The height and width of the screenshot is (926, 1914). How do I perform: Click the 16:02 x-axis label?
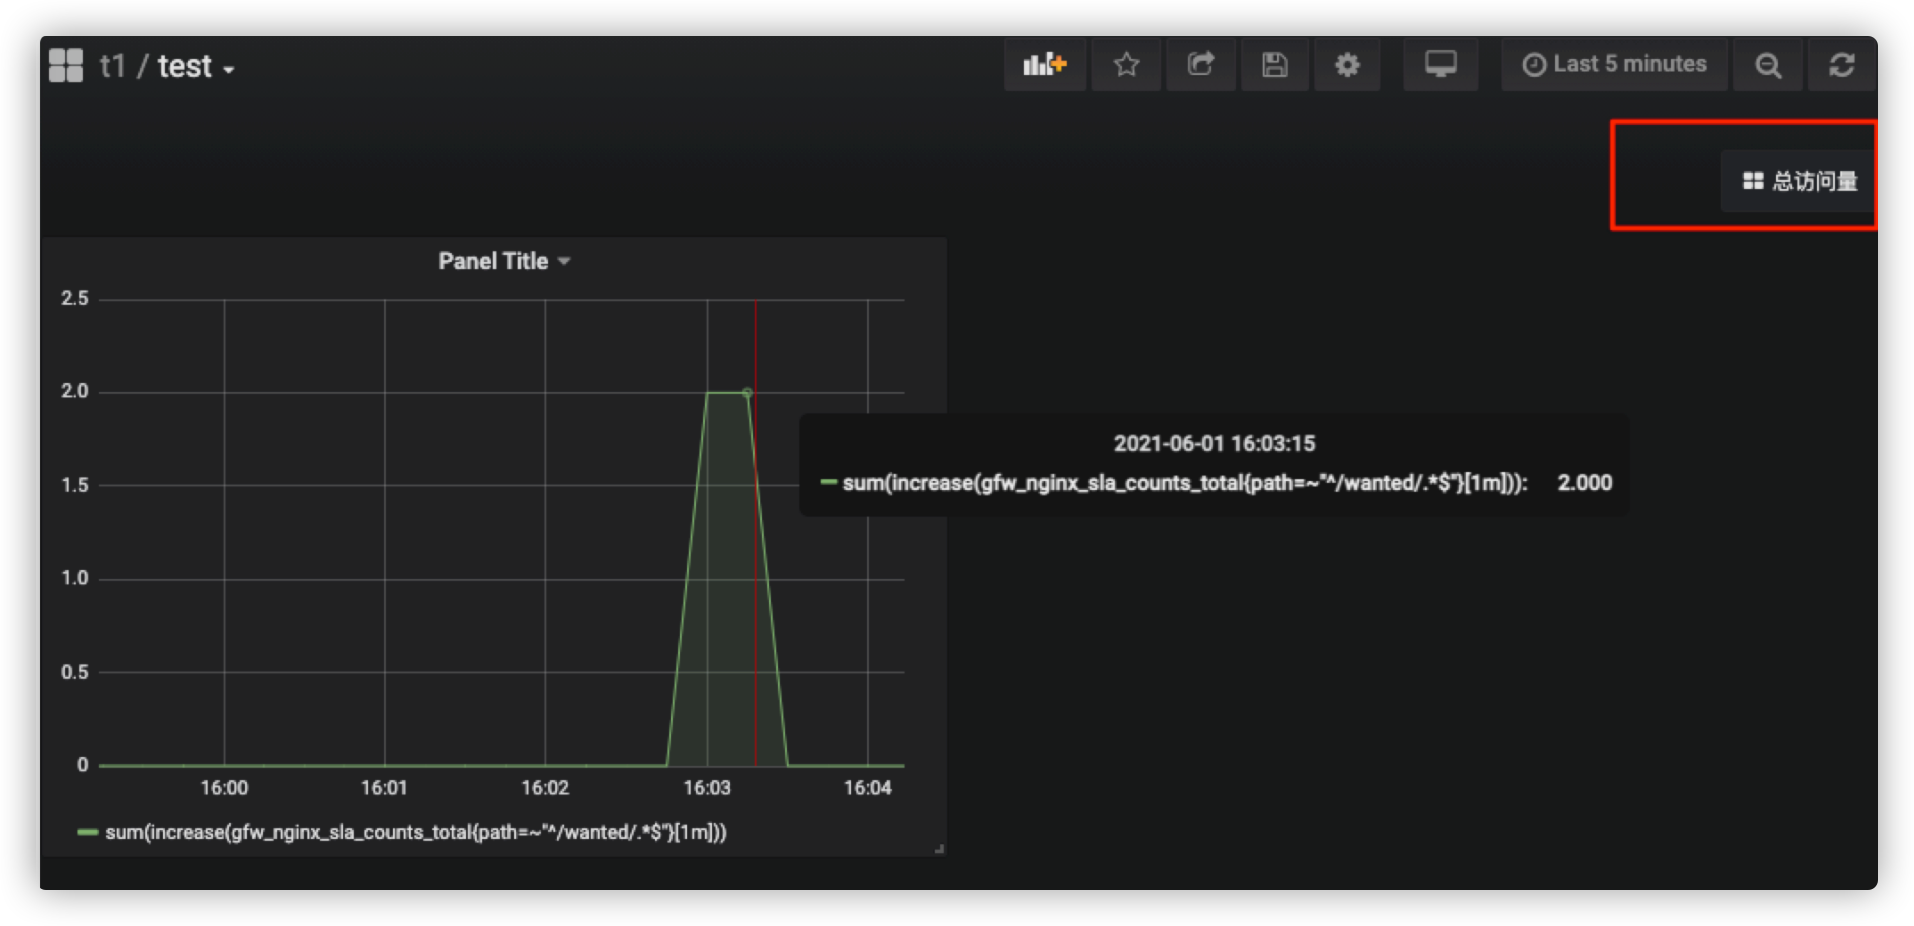click(545, 788)
